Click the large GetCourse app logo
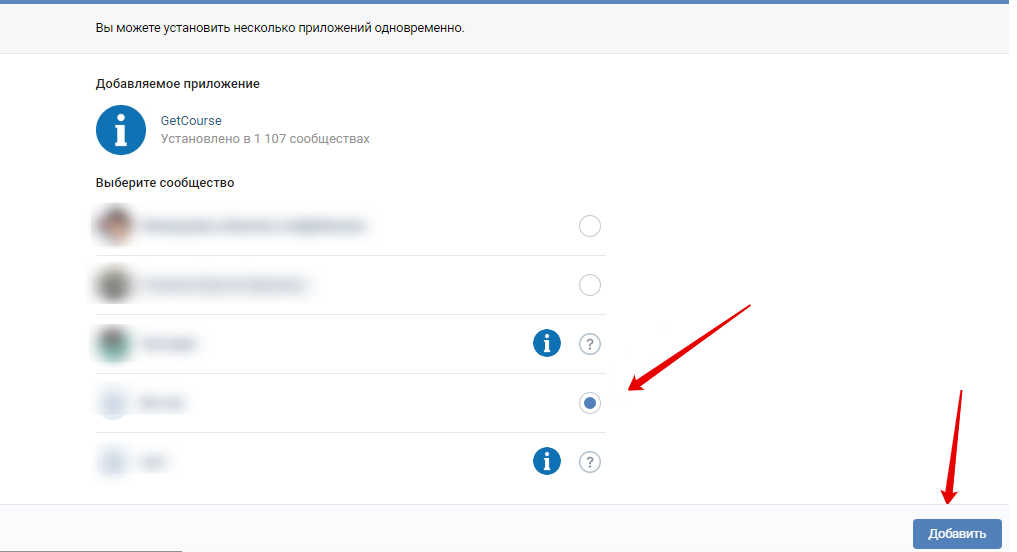 (121, 130)
